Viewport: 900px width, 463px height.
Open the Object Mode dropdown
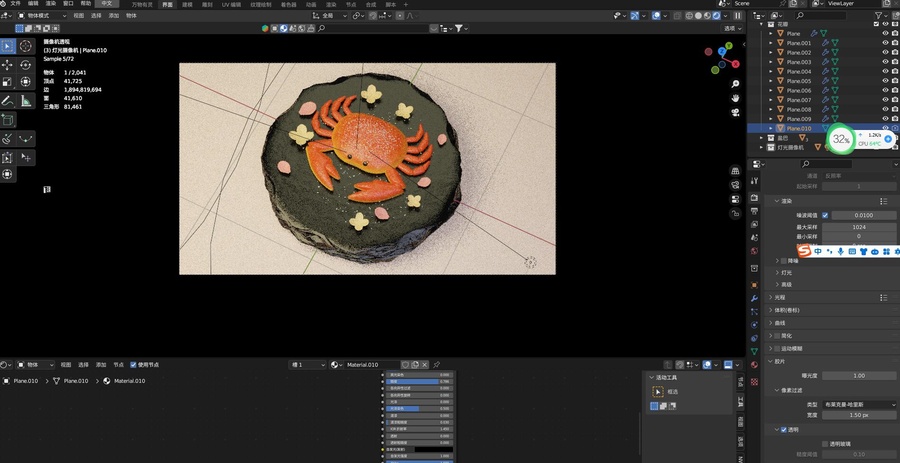[42, 16]
